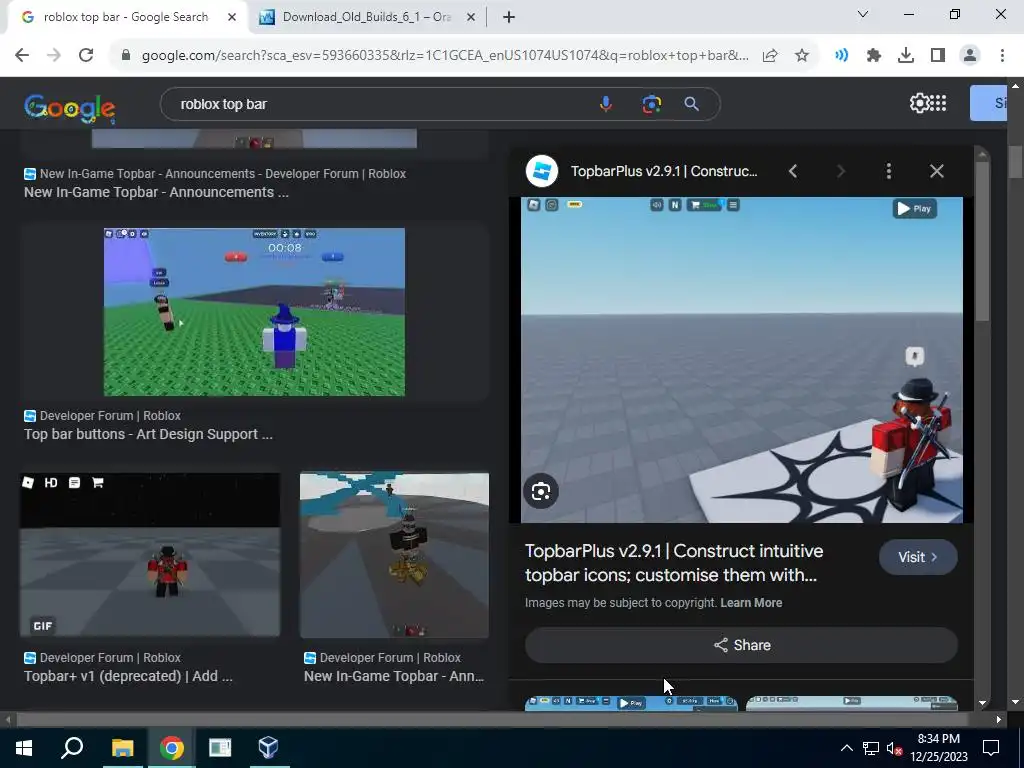The height and width of the screenshot is (768, 1024).
Task: Open tab search dropdown chevron
Action: 863,14
